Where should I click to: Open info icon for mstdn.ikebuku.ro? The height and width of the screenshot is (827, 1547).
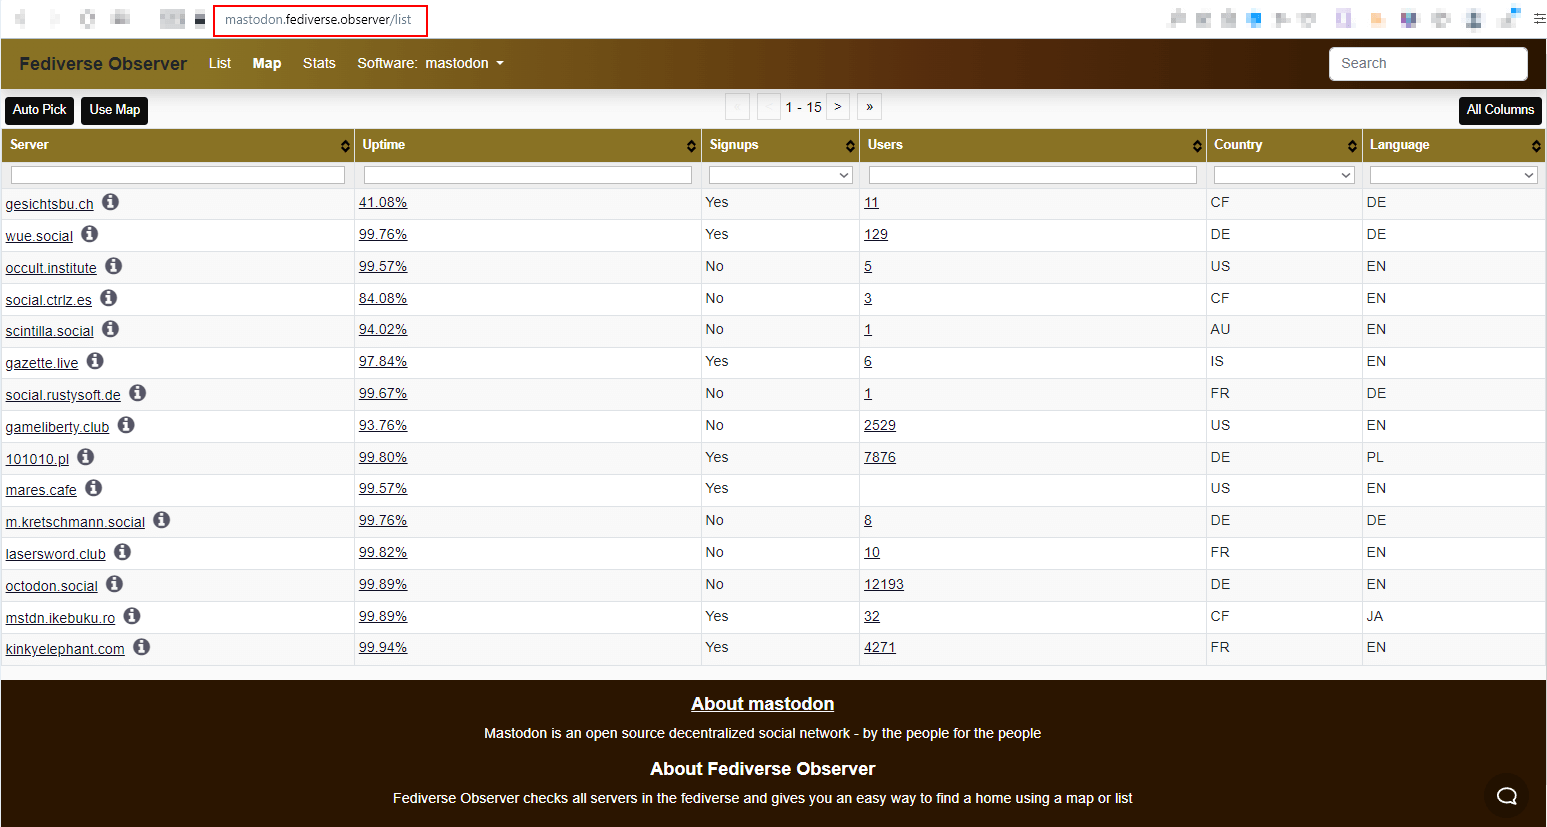tap(132, 616)
